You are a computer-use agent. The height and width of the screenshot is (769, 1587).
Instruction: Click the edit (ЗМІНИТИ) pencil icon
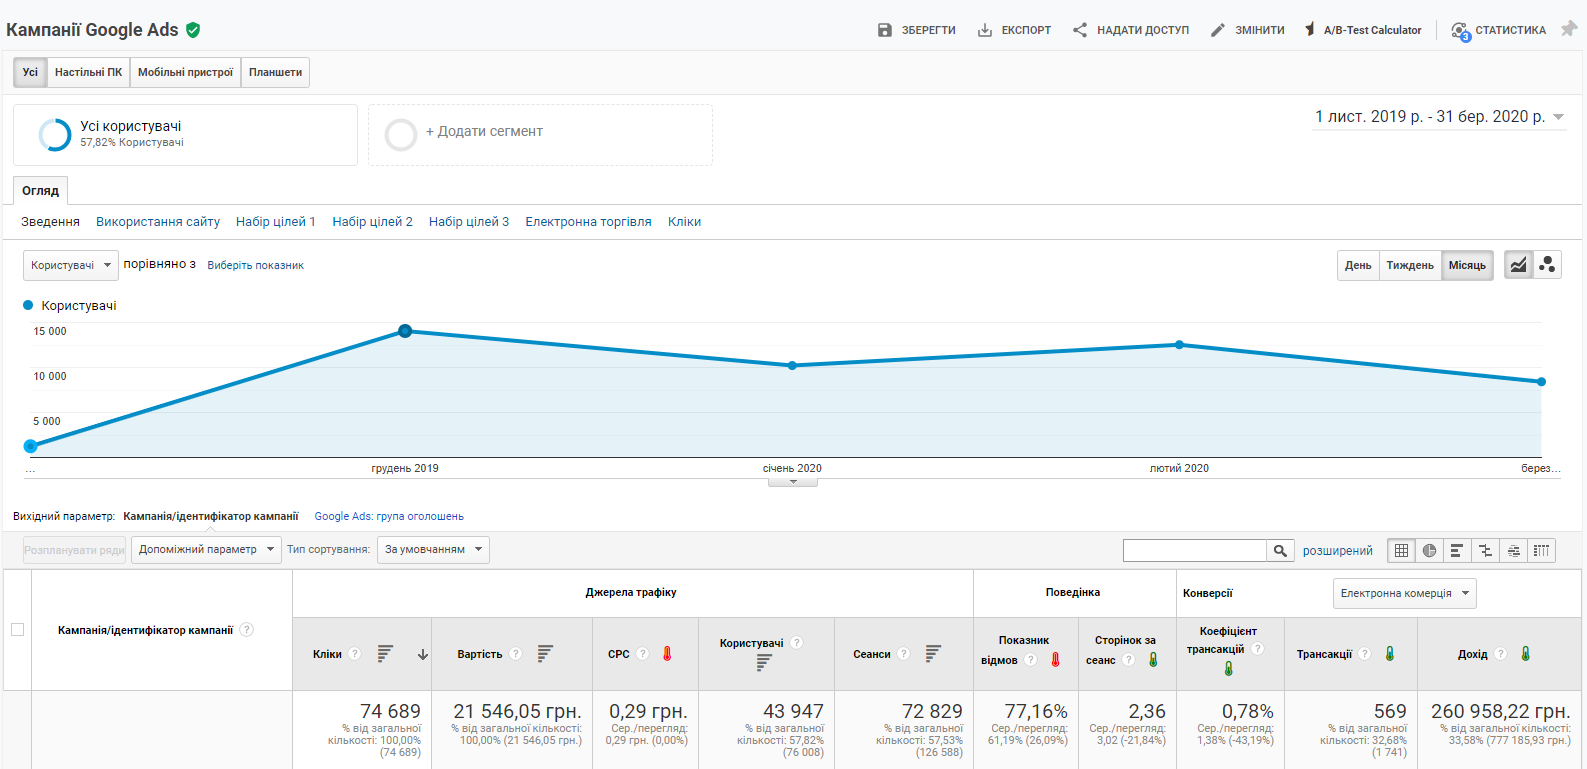tap(1217, 30)
